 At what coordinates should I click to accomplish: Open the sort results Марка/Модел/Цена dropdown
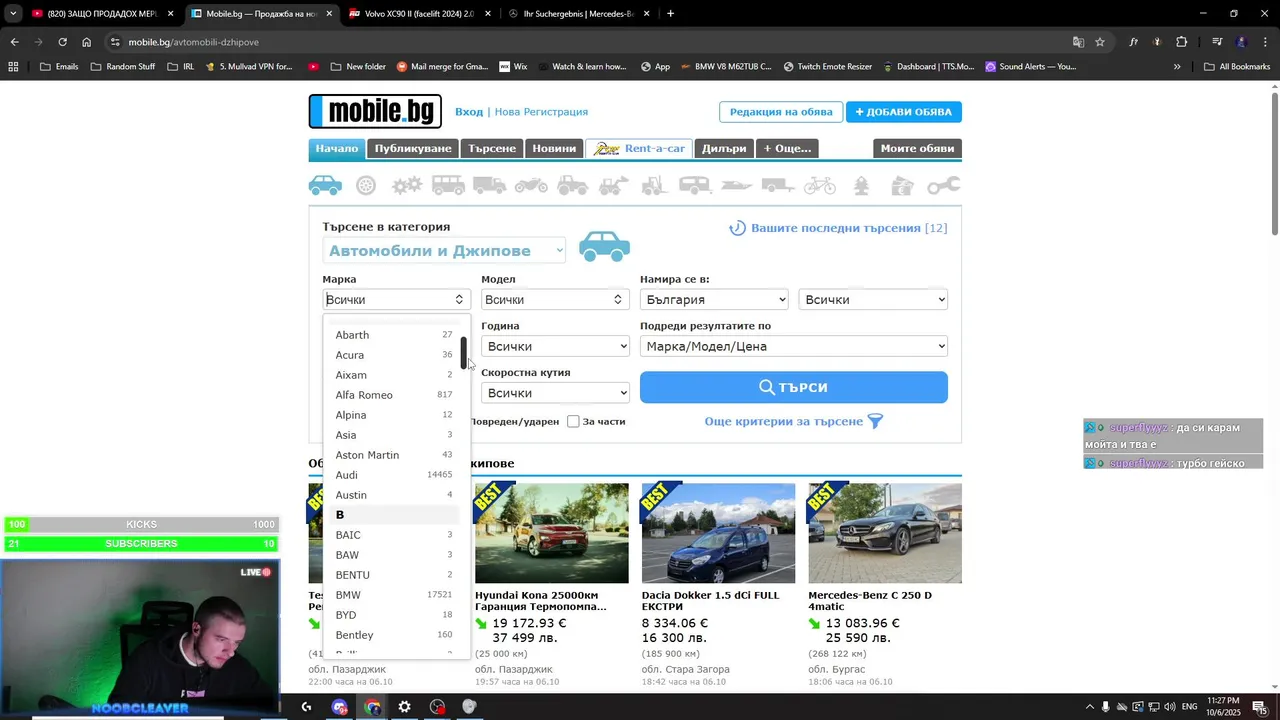(794, 346)
